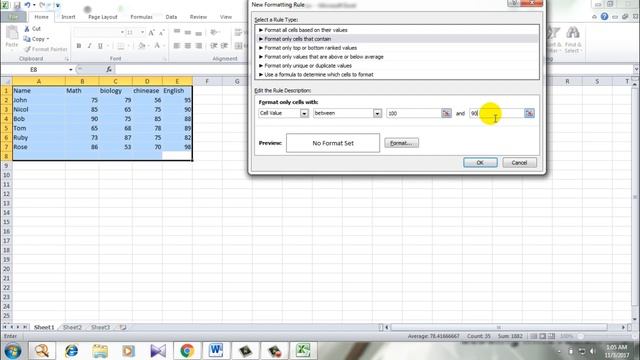
Task: Select 'Format all cells based on their values' rule
Action: coord(397,30)
